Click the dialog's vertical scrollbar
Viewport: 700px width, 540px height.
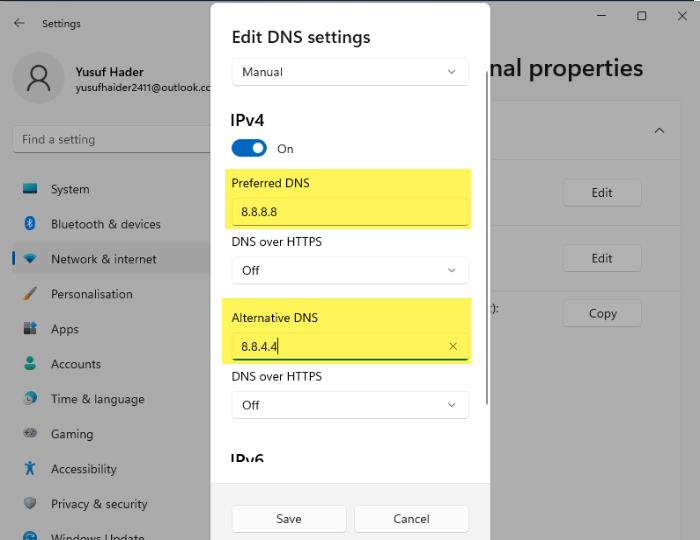(487, 240)
